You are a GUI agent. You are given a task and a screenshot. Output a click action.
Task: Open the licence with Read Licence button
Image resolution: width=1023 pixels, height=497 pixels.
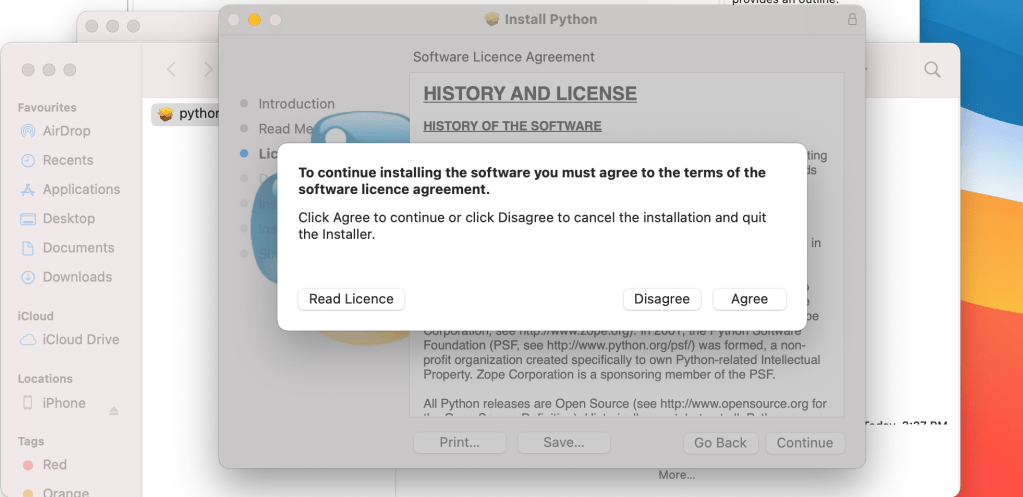click(351, 299)
